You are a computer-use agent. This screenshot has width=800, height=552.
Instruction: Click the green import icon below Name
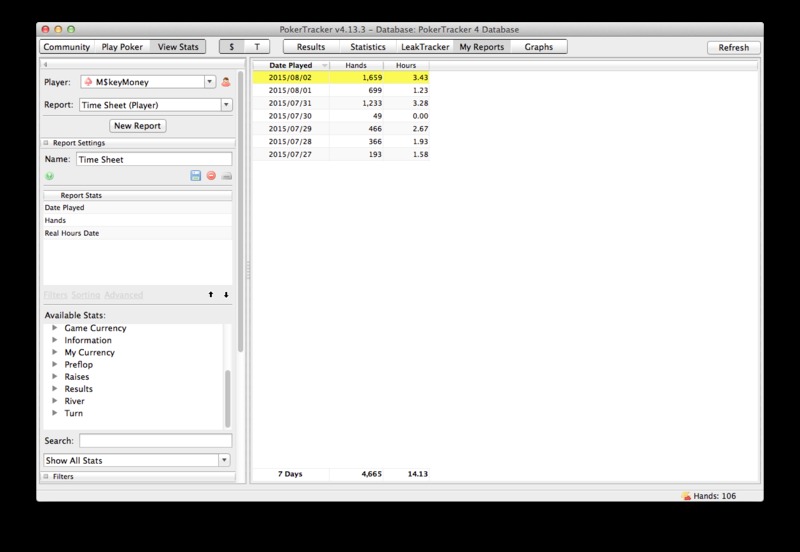49,176
